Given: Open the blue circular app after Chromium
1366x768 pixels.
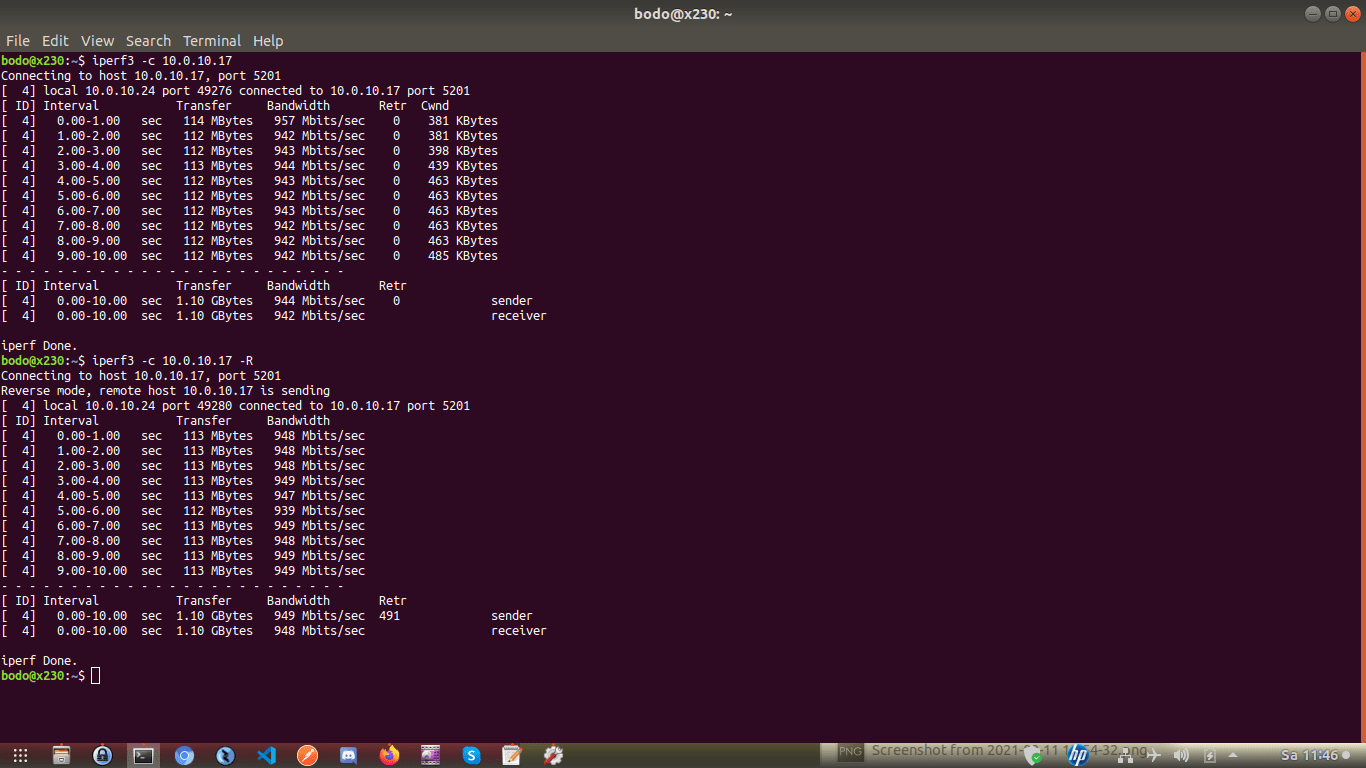Looking at the screenshot, I should point(225,755).
